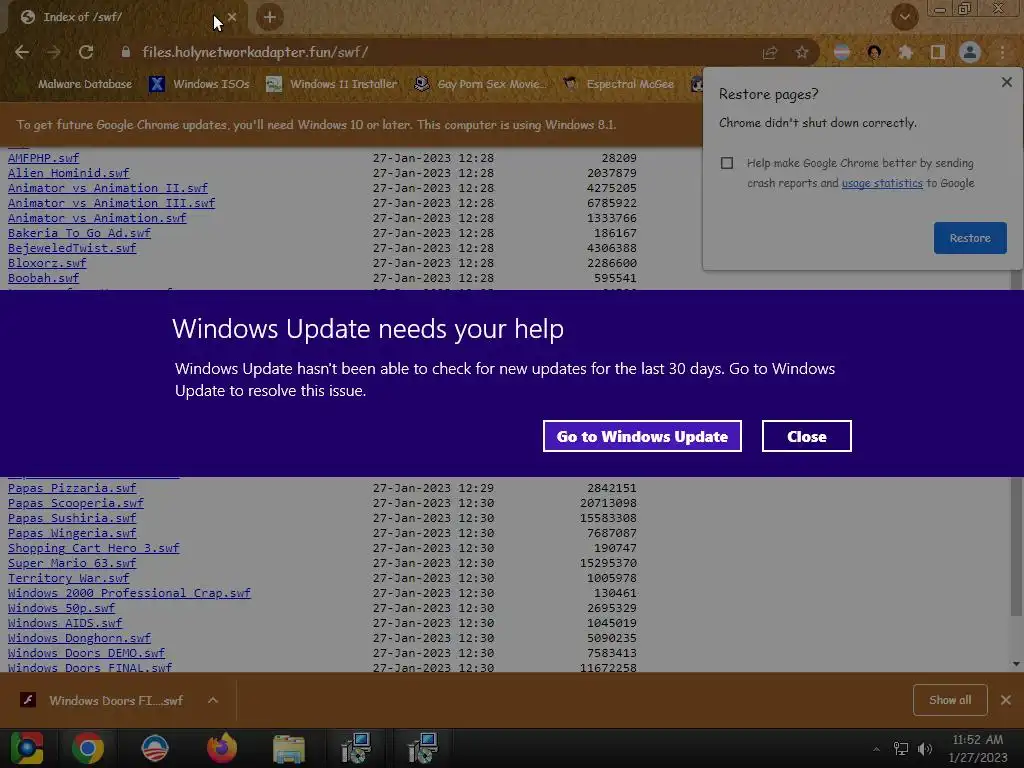Open Papas Sushiria.swf link
Image resolution: width=1024 pixels, height=768 pixels.
tap(72, 519)
